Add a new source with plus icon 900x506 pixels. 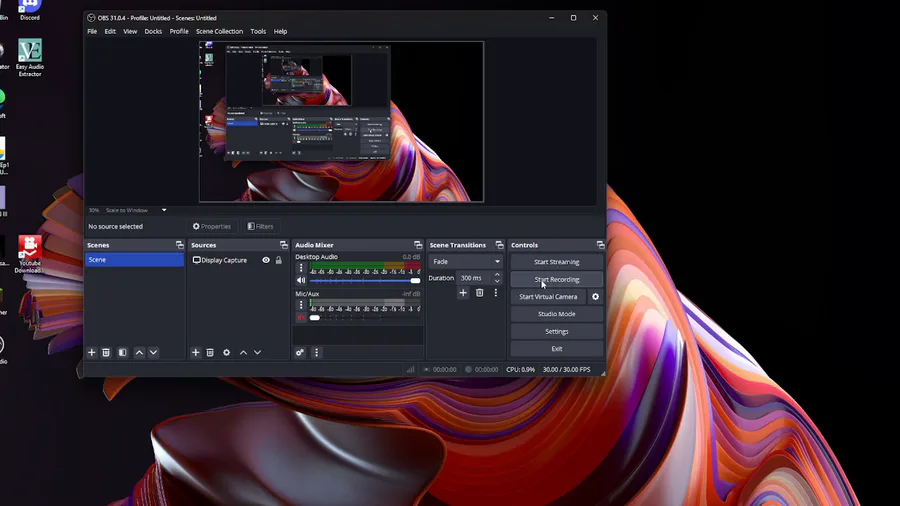pos(195,352)
